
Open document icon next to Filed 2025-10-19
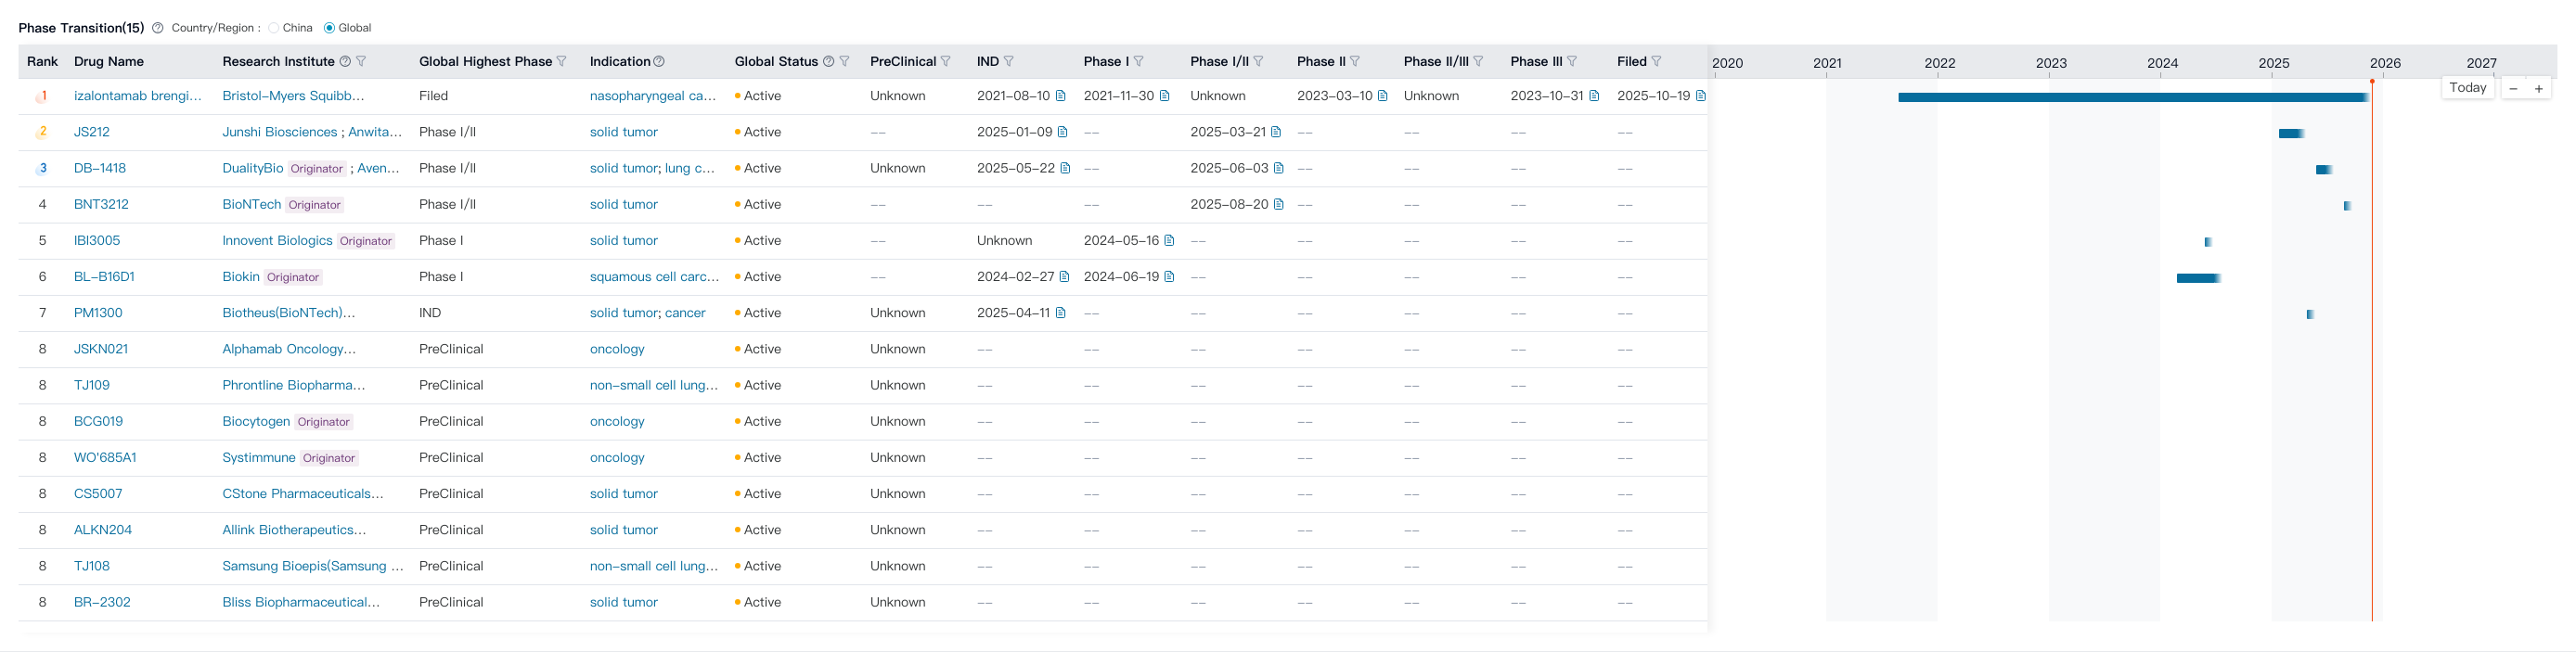1700,96
